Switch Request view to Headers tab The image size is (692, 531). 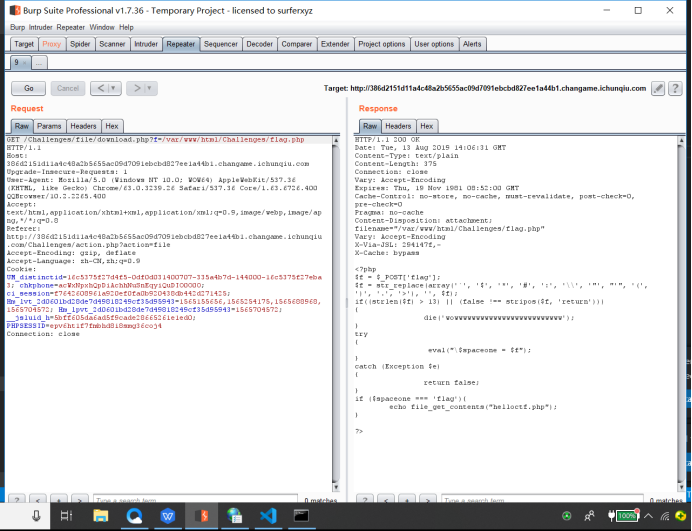[83, 126]
